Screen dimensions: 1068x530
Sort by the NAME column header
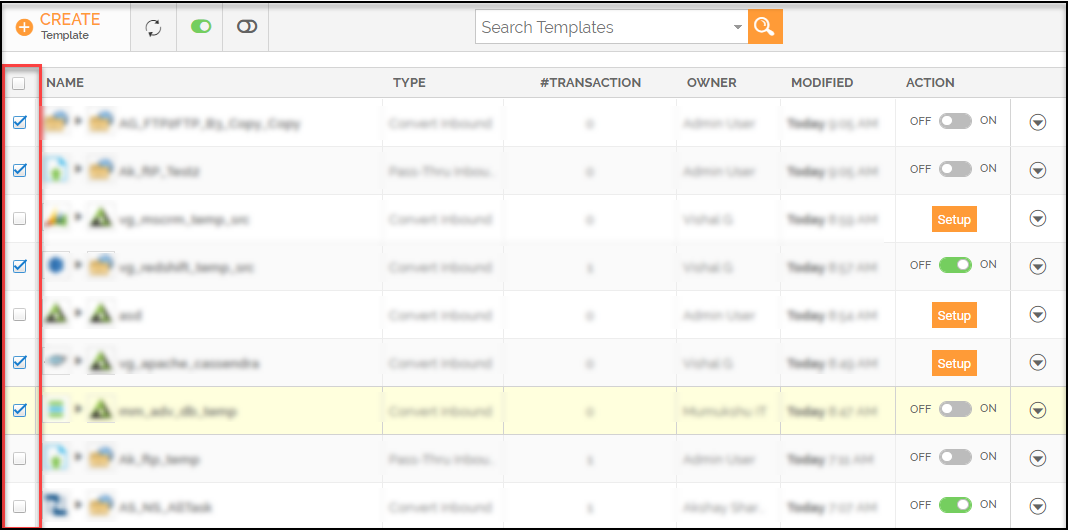click(x=65, y=82)
